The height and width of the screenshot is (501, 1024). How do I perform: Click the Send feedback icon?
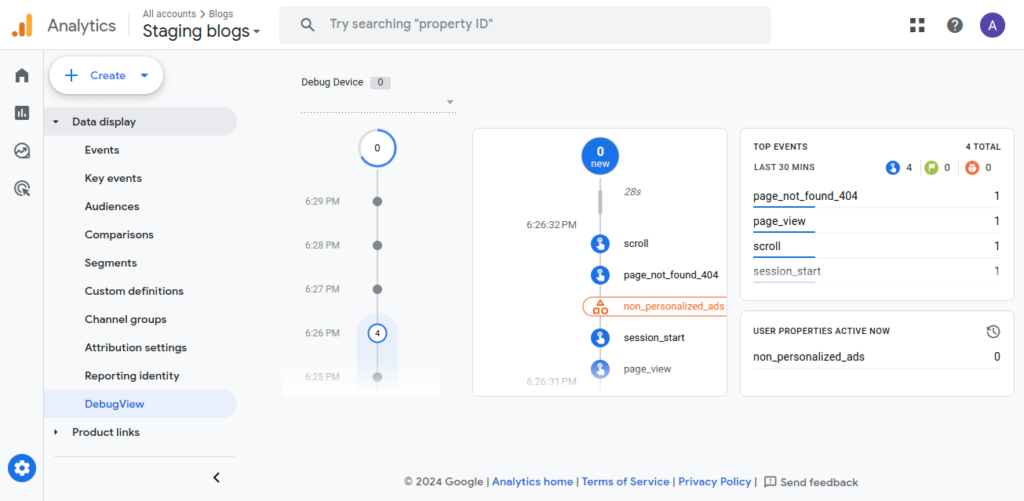[x=770, y=482]
